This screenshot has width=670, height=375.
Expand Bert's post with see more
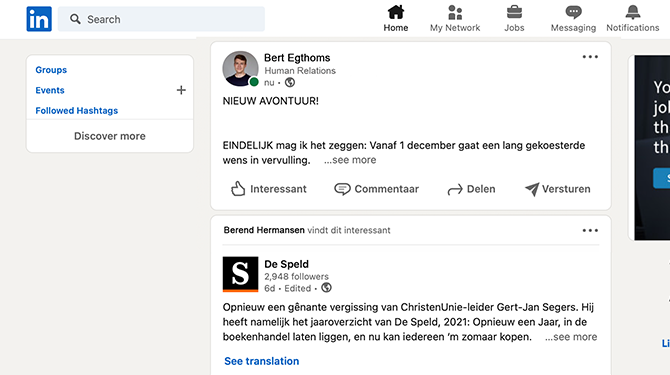350,160
